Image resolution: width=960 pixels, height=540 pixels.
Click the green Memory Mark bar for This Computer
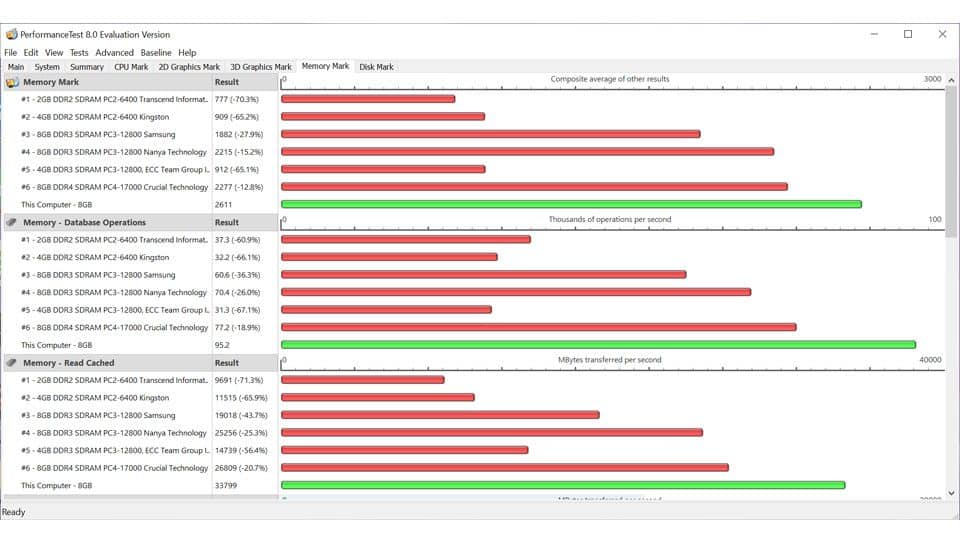click(x=571, y=204)
